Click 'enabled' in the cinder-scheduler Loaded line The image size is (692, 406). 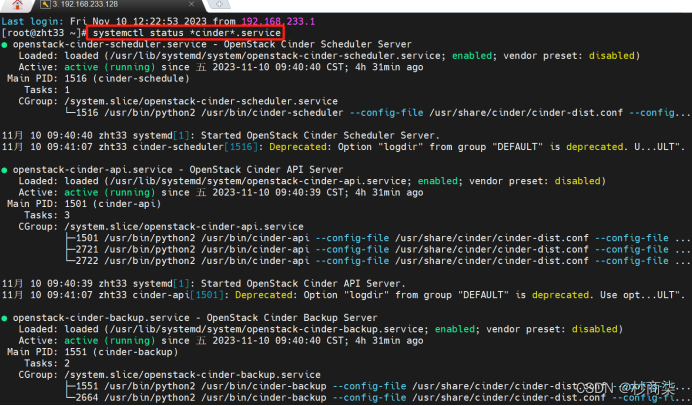pyautogui.click(x=472, y=56)
